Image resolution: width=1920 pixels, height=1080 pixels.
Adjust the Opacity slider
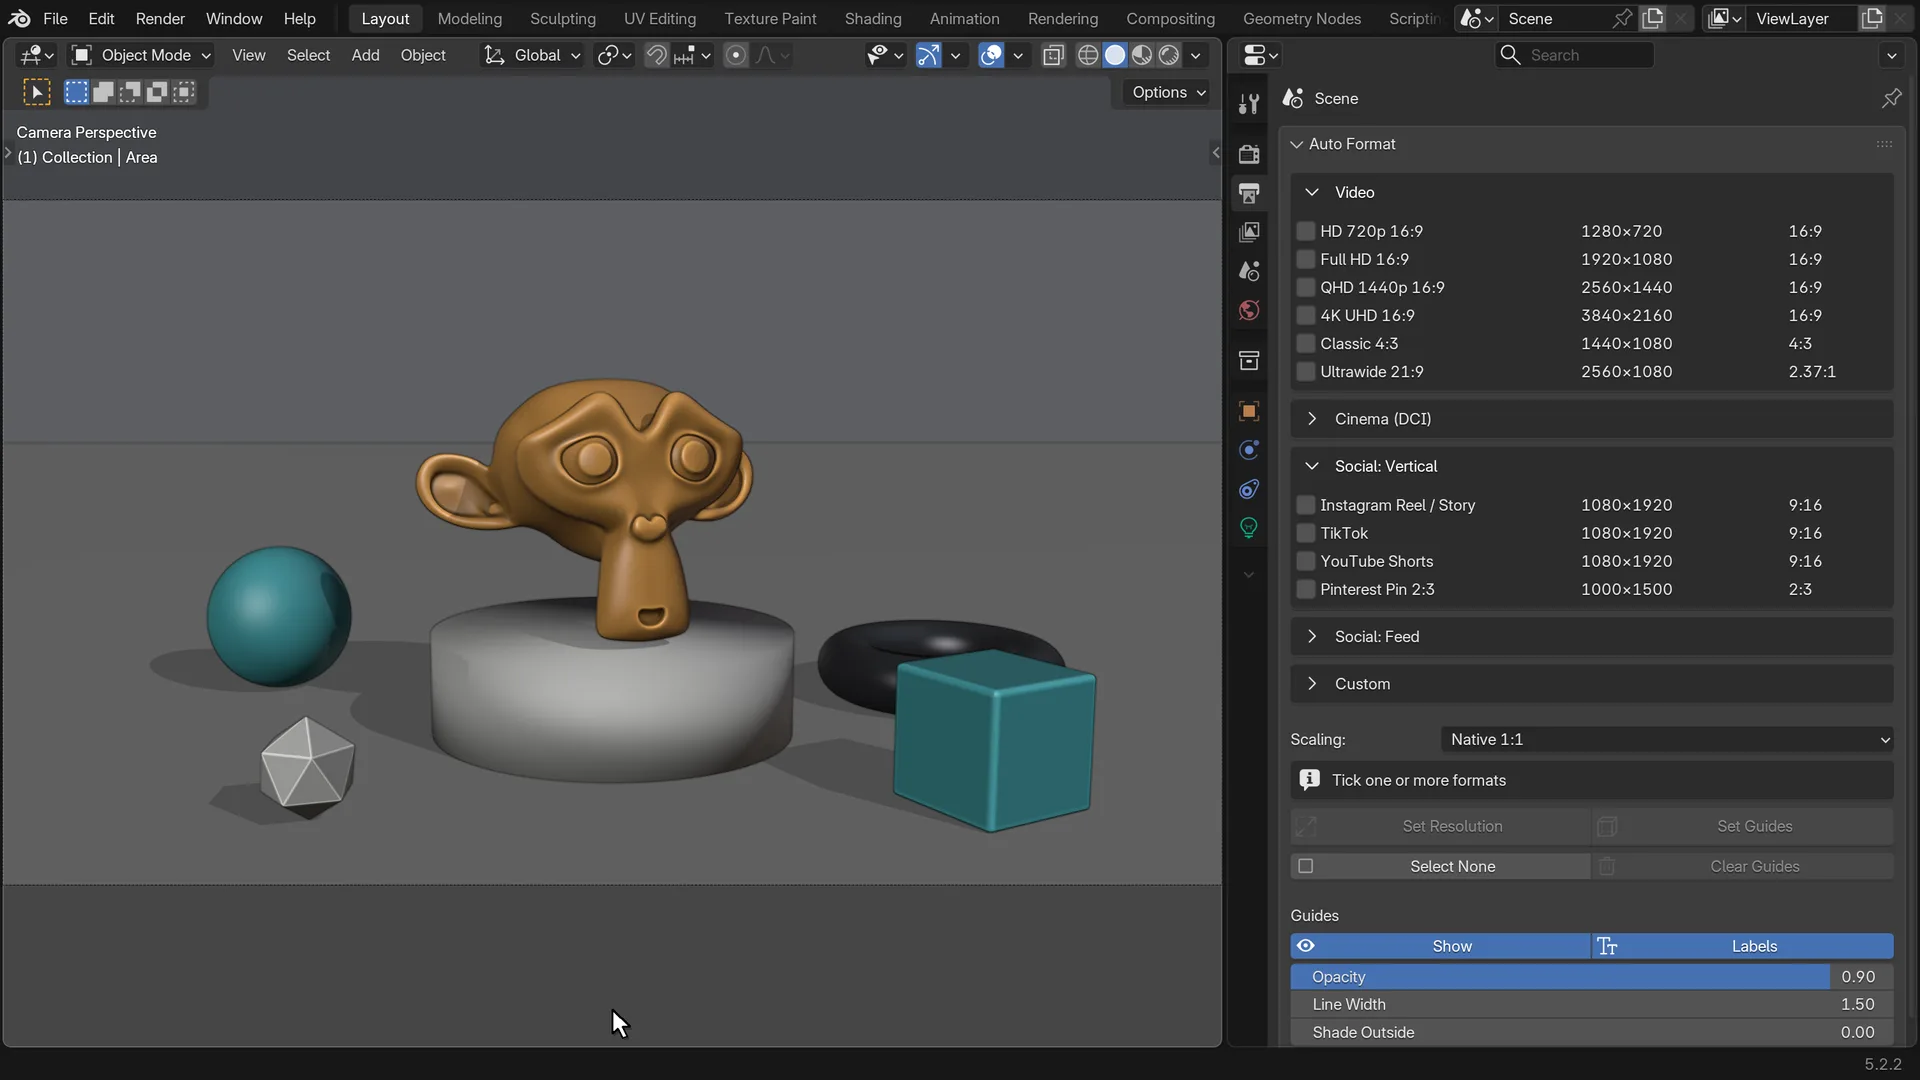click(1592, 977)
